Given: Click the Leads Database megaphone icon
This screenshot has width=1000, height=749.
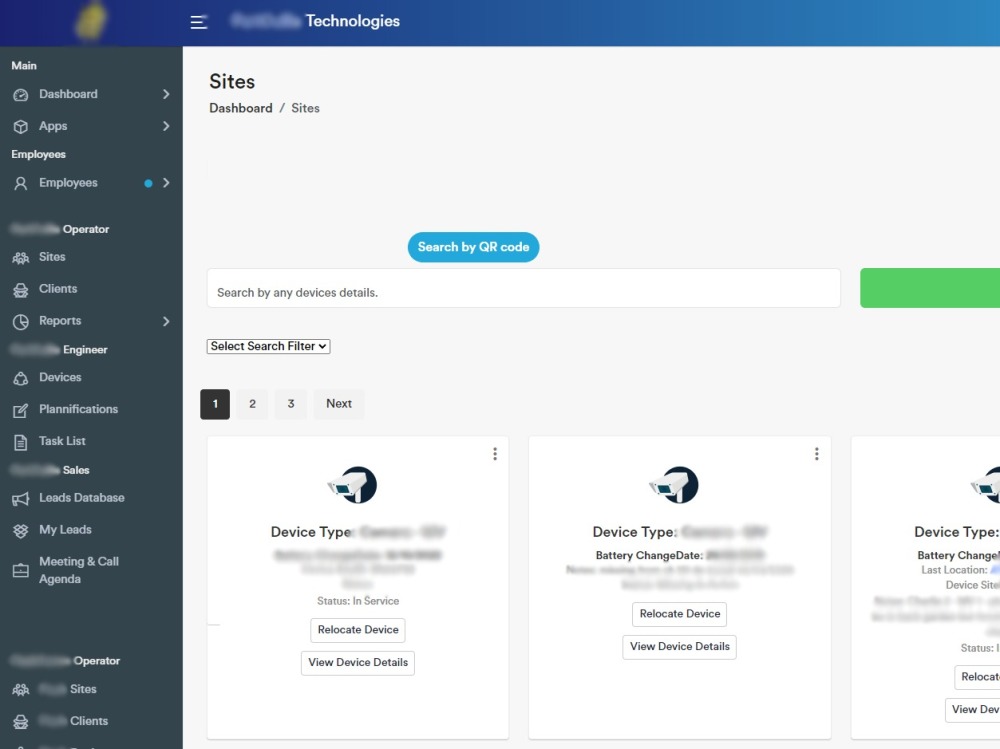Looking at the screenshot, I should [20, 499].
